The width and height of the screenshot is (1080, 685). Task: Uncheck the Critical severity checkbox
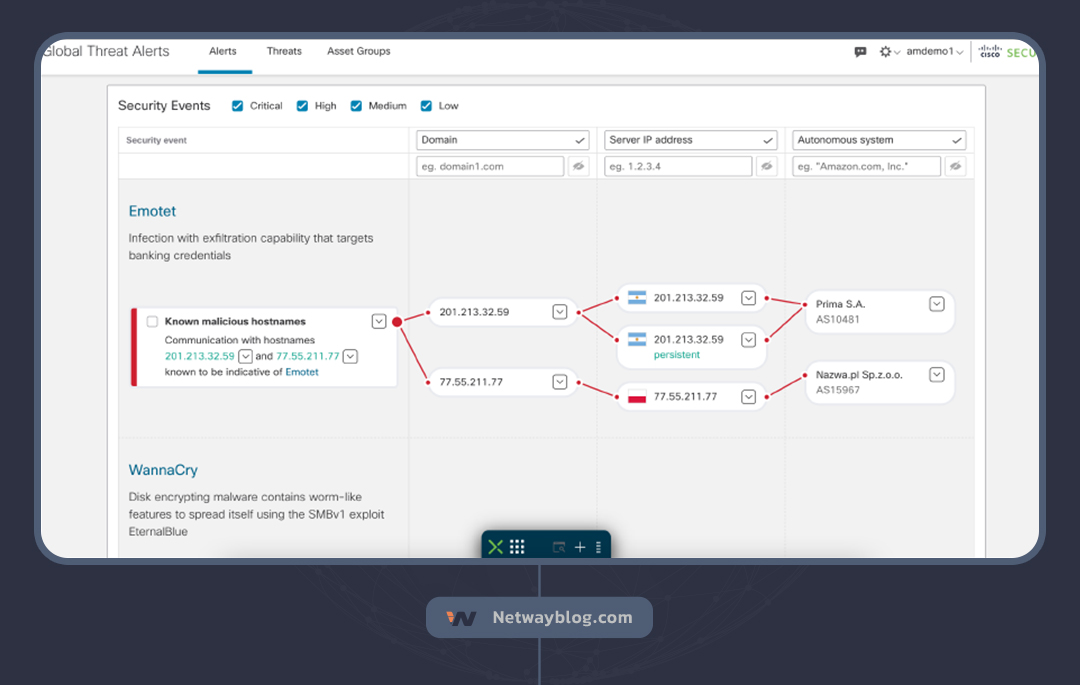tap(238, 106)
